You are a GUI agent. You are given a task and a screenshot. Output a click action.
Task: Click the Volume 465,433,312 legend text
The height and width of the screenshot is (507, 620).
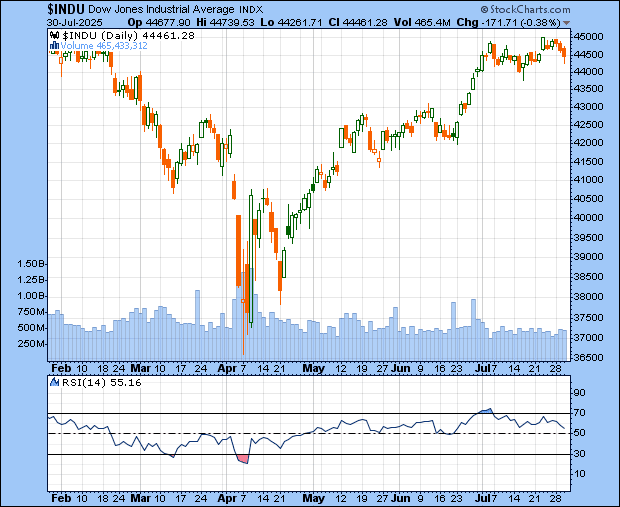point(104,46)
